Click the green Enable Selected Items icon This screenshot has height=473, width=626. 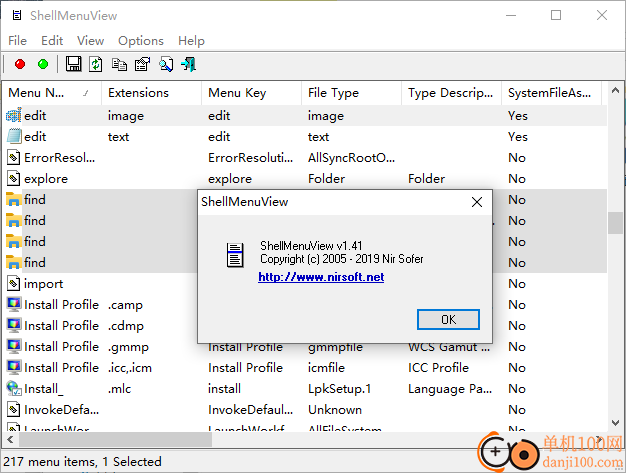pyautogui.click(x=43, y=64)
